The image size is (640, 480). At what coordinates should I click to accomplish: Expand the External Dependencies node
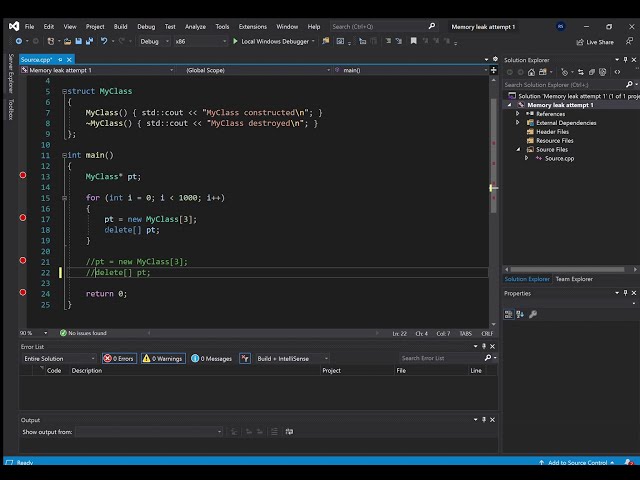click(x=518, y=122)
